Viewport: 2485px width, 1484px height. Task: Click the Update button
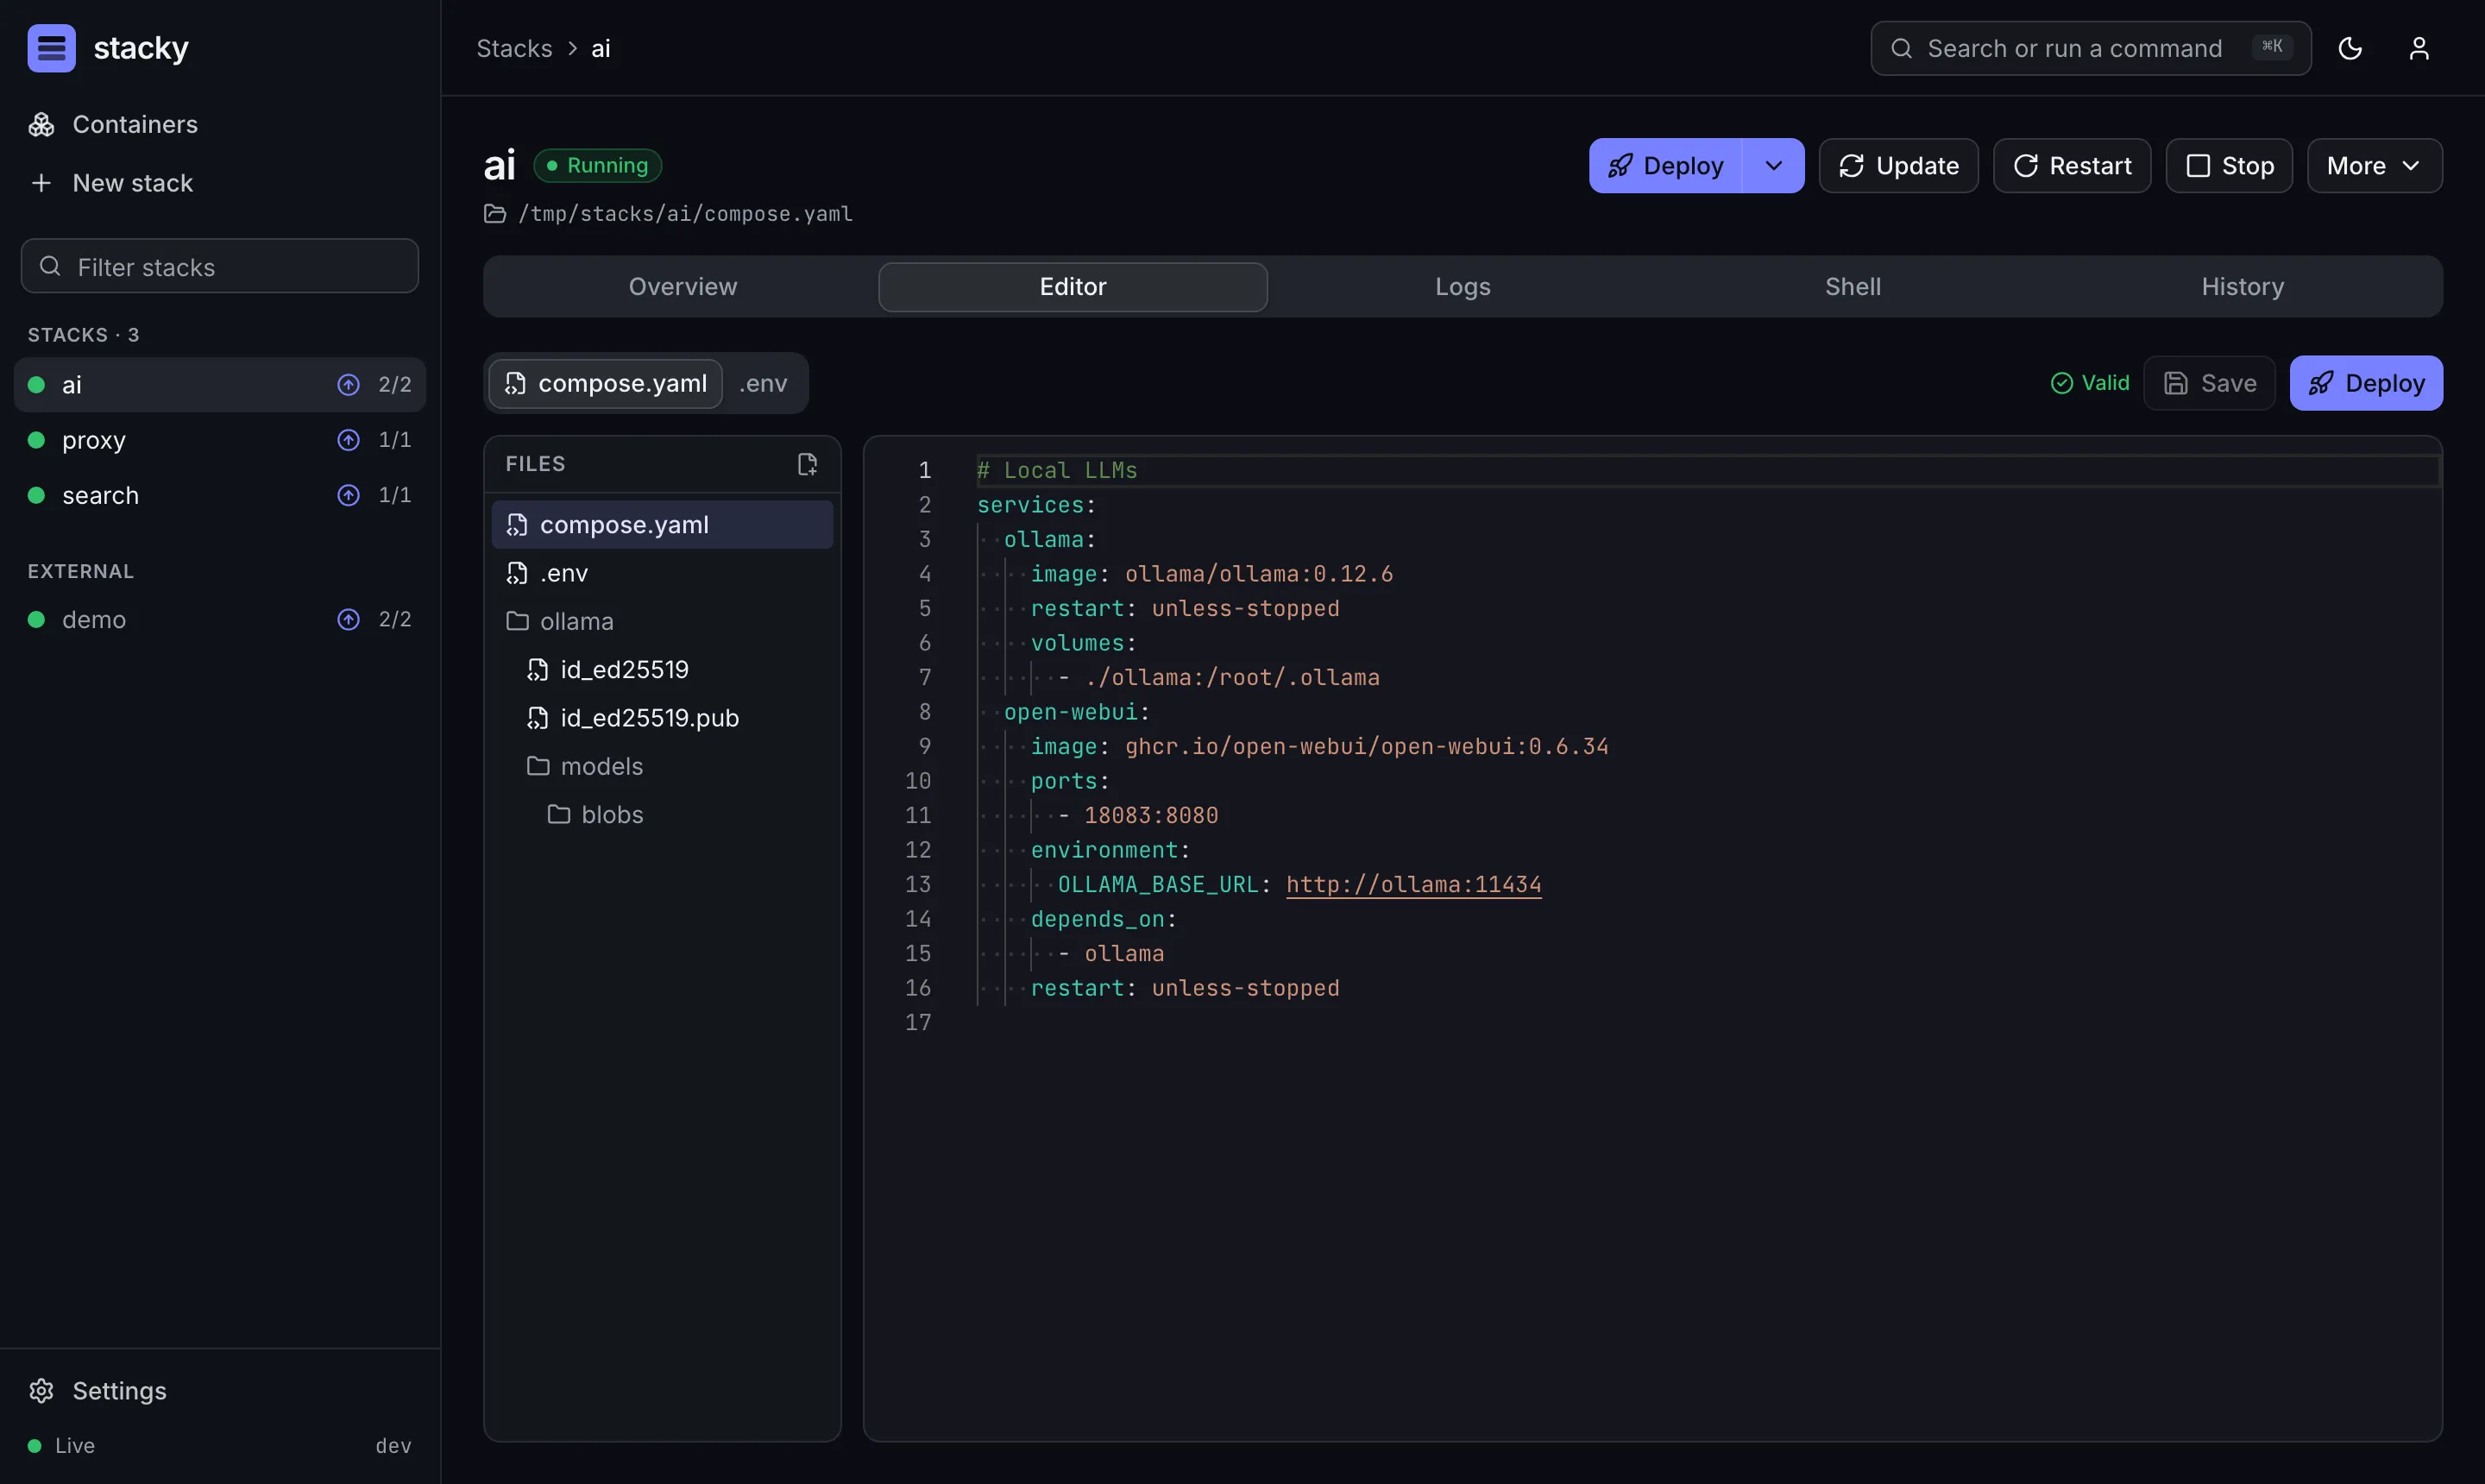[1898, 165]
